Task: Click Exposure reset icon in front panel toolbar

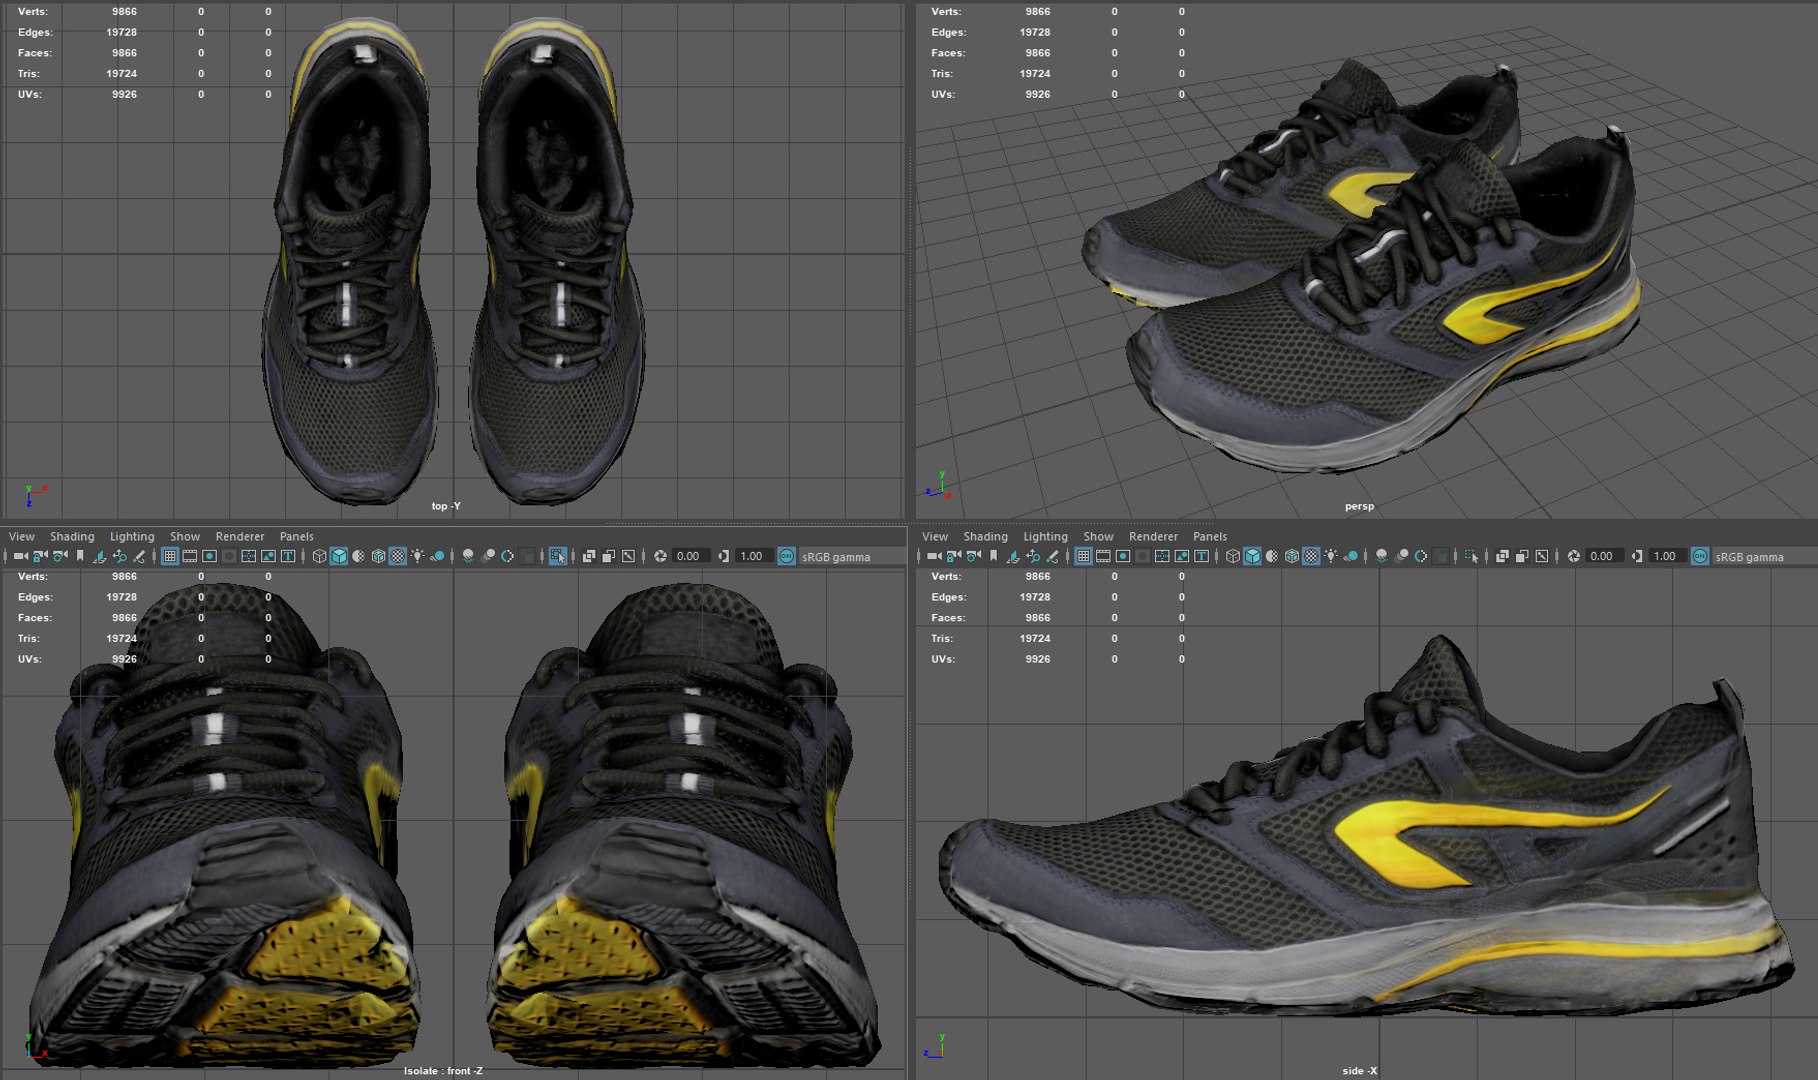Action: click(660, 556)
